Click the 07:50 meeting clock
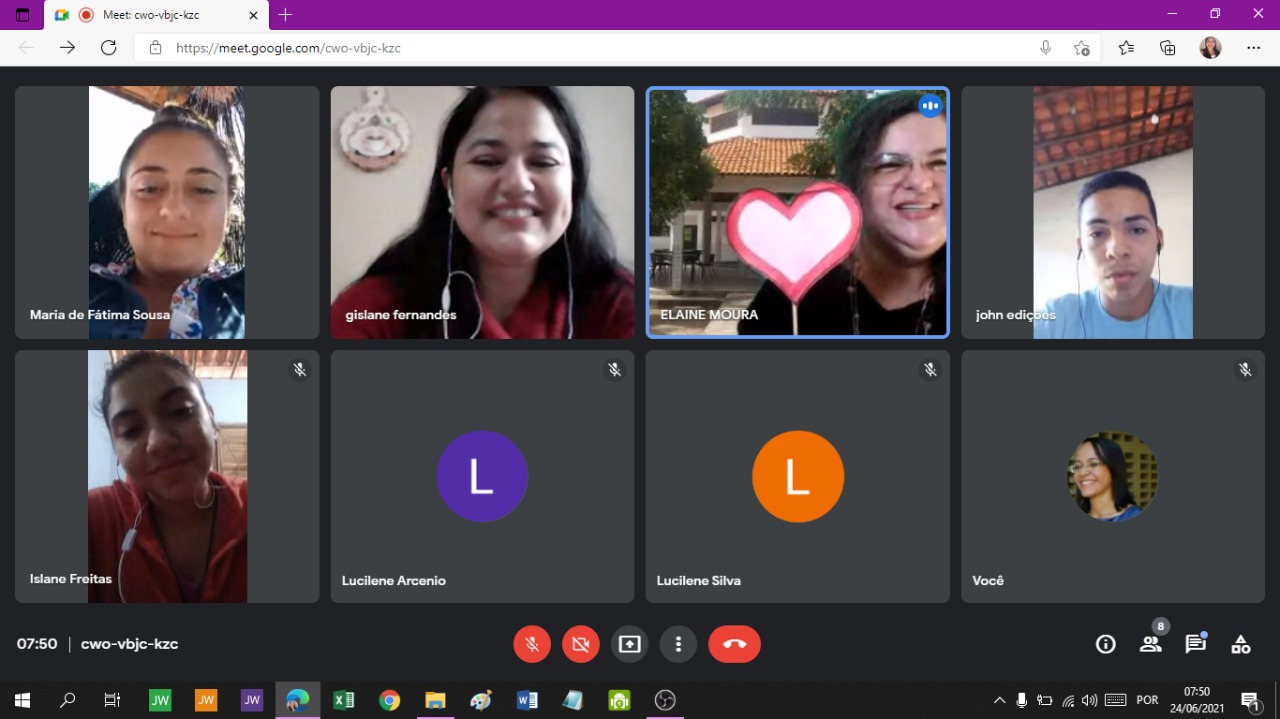This screenshot has width=1280, height=719. coord(37,644)
